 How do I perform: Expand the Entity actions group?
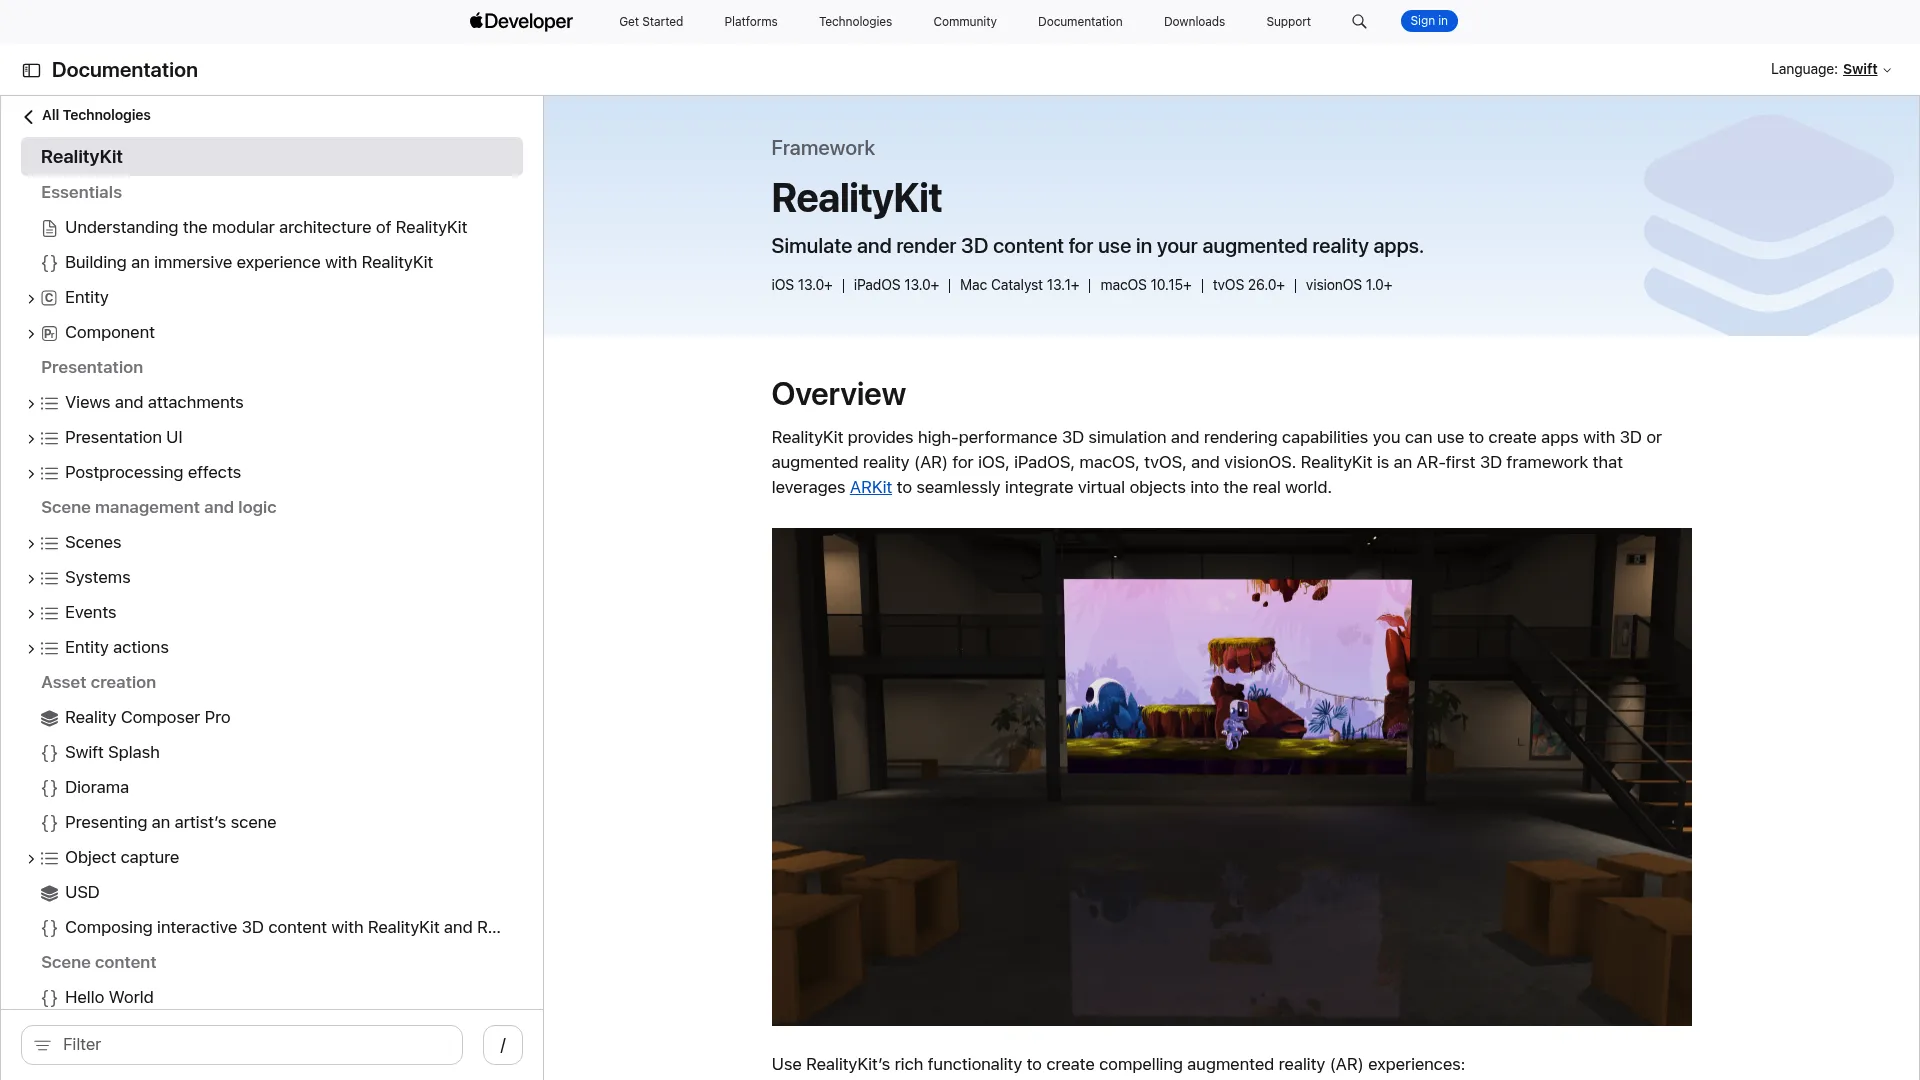pos(31,648)
